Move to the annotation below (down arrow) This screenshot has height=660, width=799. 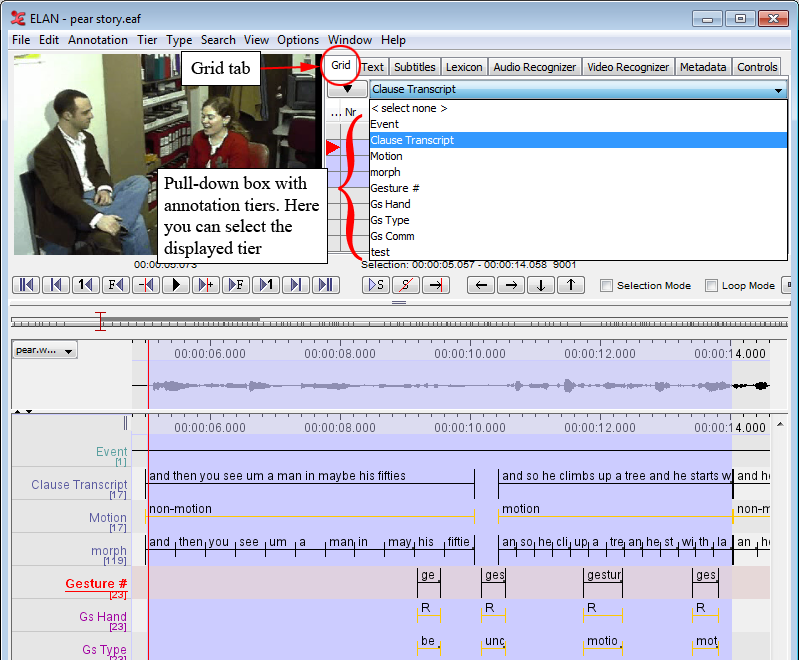click(541, 285)
